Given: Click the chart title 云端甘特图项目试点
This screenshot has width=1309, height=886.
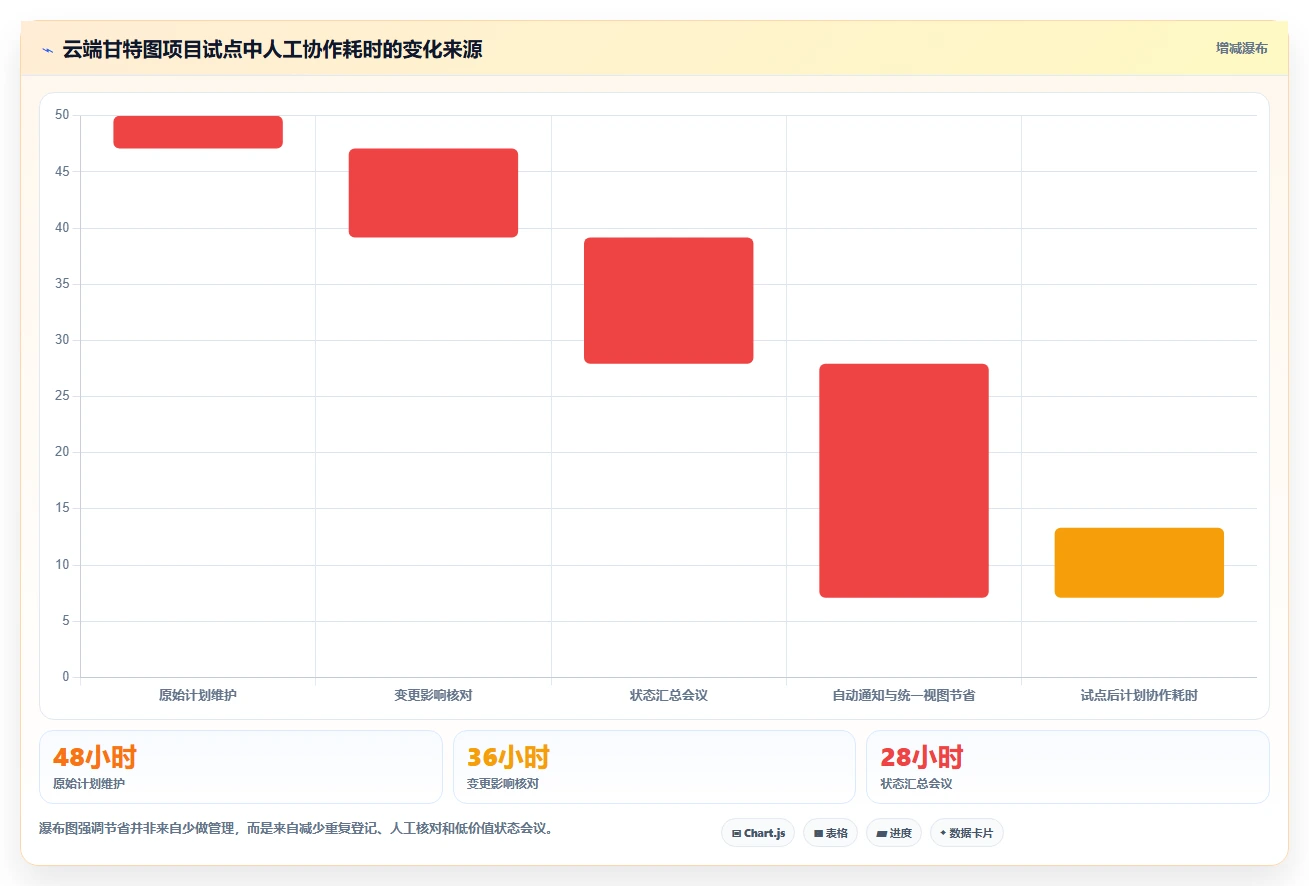Looking at the screenshot, I should 272,49.
